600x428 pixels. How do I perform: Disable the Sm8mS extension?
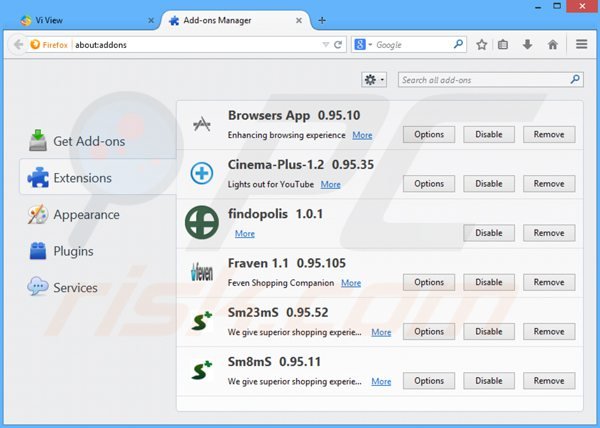489,381
